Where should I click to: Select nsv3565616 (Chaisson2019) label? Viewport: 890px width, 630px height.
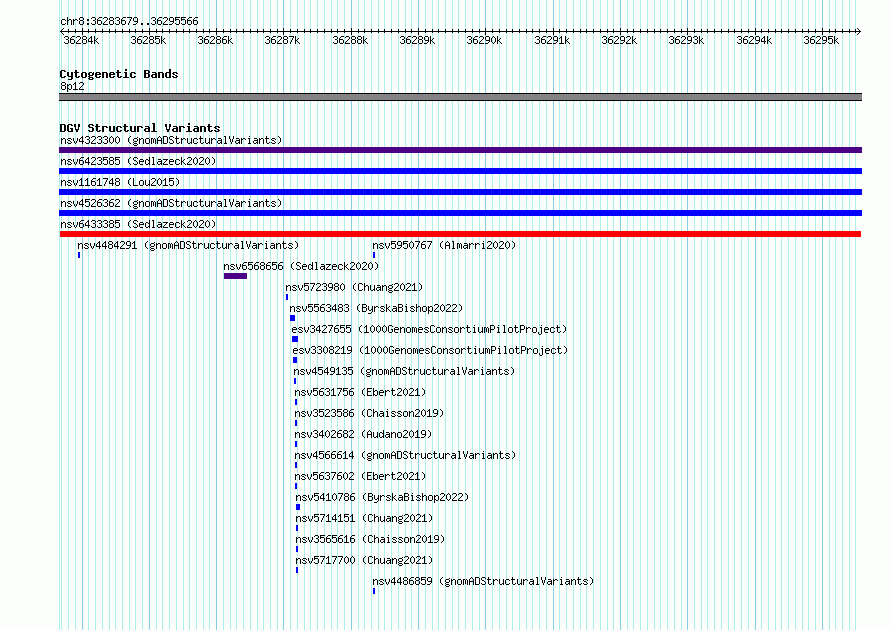[x=370, y=539]
